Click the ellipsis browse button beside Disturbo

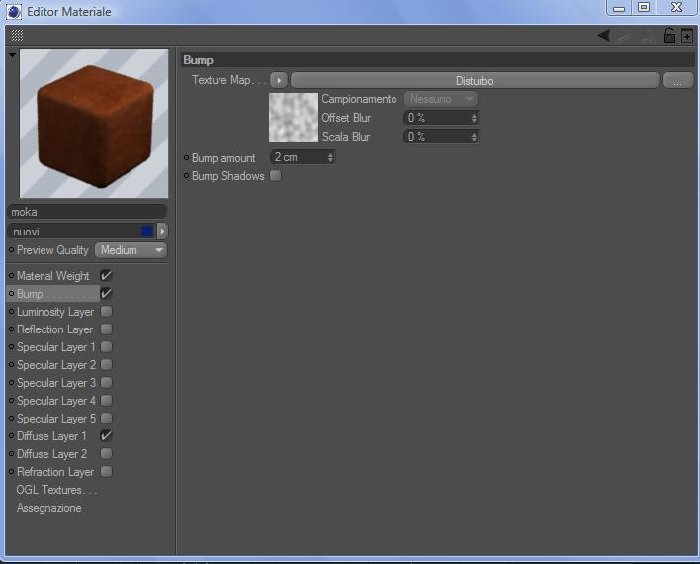[678, 80]
